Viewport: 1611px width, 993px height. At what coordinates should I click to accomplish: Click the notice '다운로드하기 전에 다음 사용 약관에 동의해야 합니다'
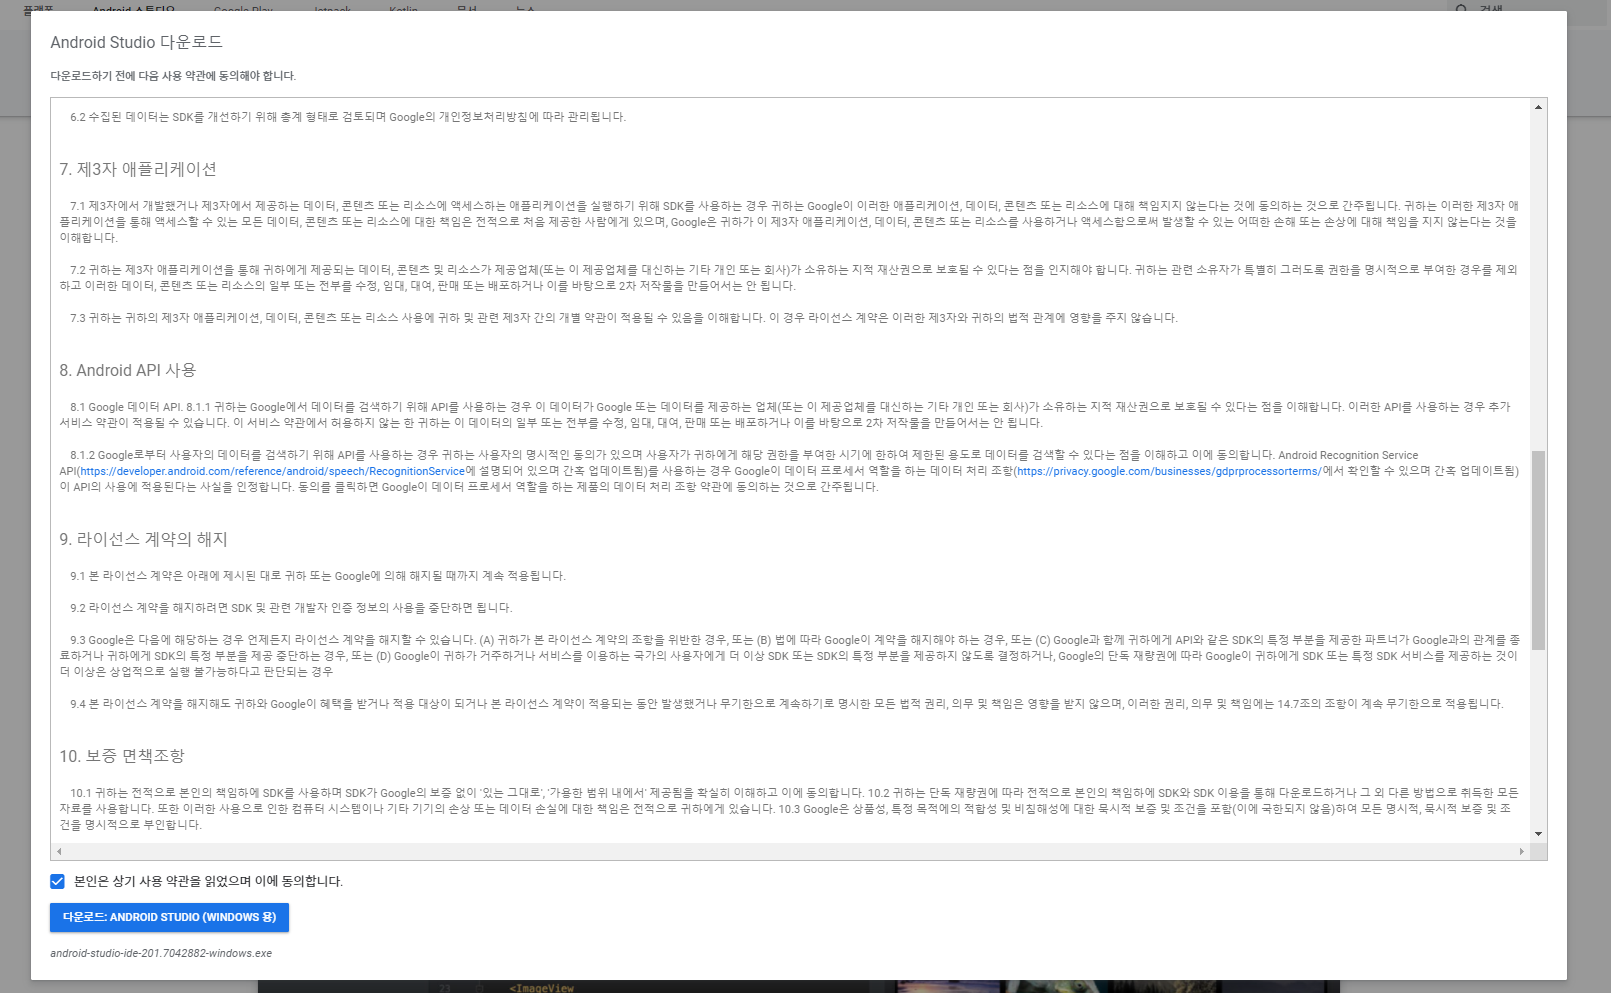tap(173, 76)
